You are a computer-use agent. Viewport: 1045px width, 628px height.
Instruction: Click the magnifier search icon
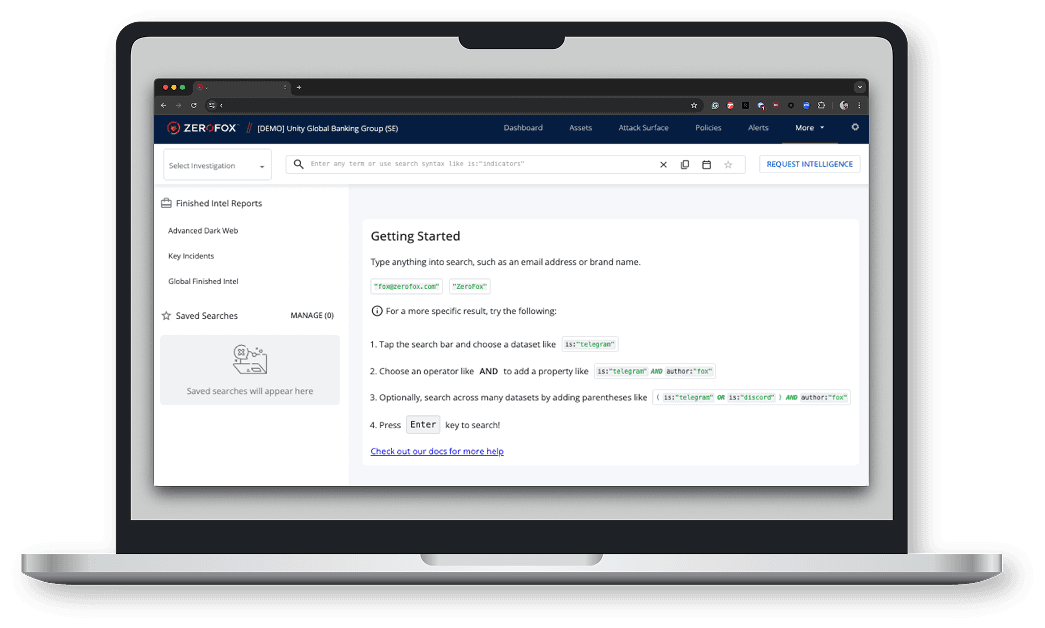pyautogui.click(x=298, y=164)
